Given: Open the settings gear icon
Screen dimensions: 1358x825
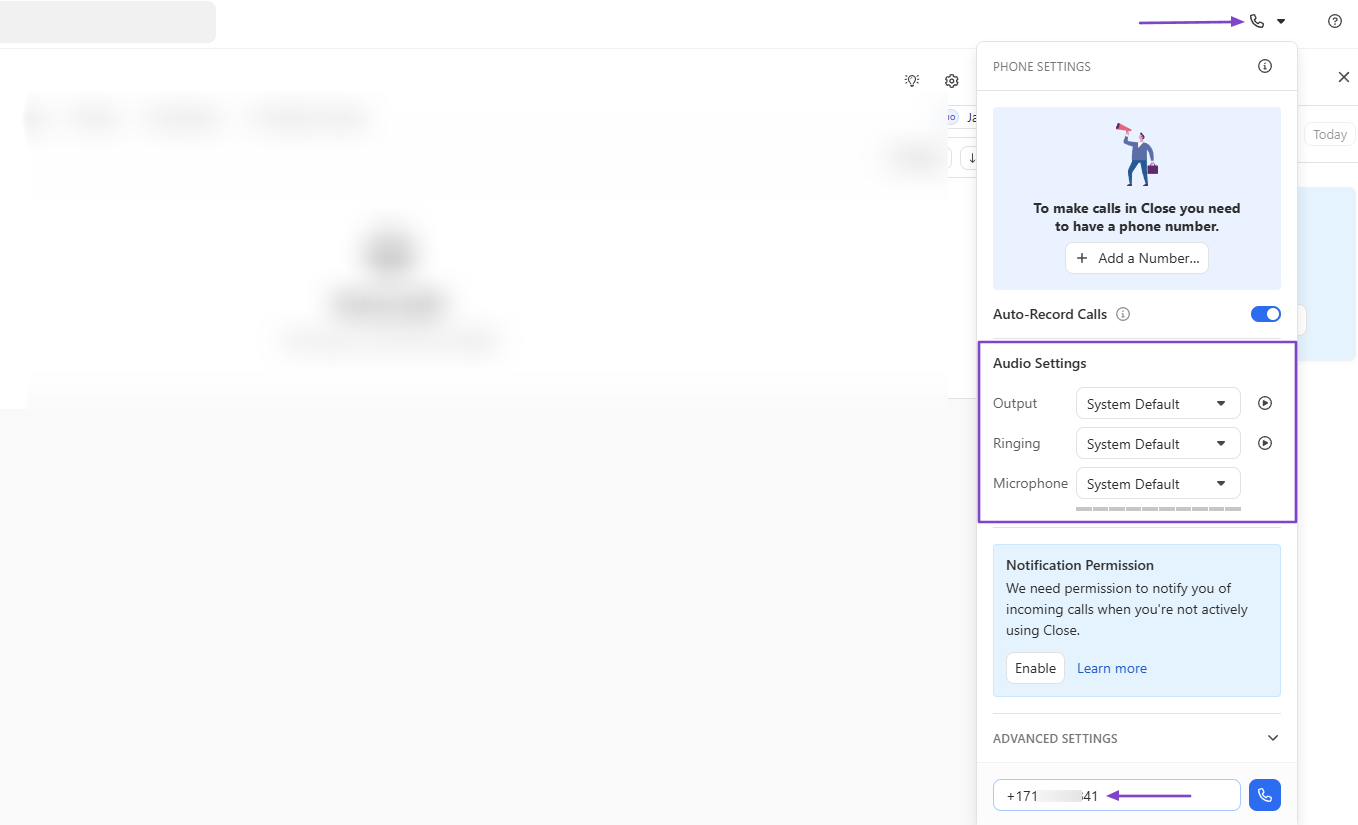Looking at the screenshot, I should point(952,80).
